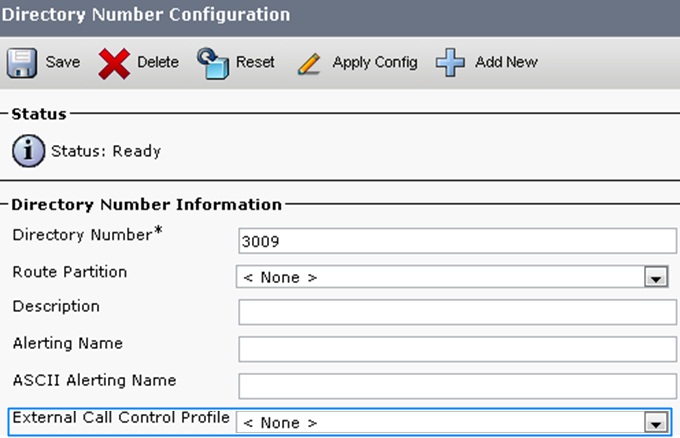The width and height of the screenshot is (680, 438).
Task: Focus the Alerting Name text field
Action: click(x=457, y=349)
